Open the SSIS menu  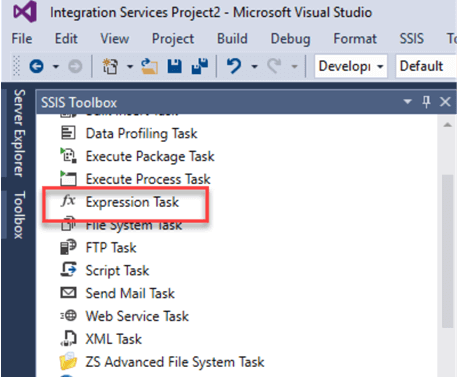[412, 39]
